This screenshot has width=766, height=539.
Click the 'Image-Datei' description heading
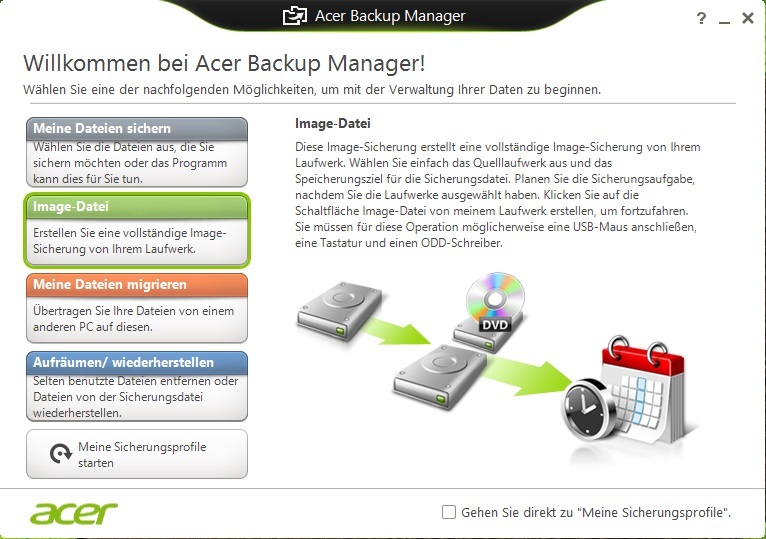(333, 124)
